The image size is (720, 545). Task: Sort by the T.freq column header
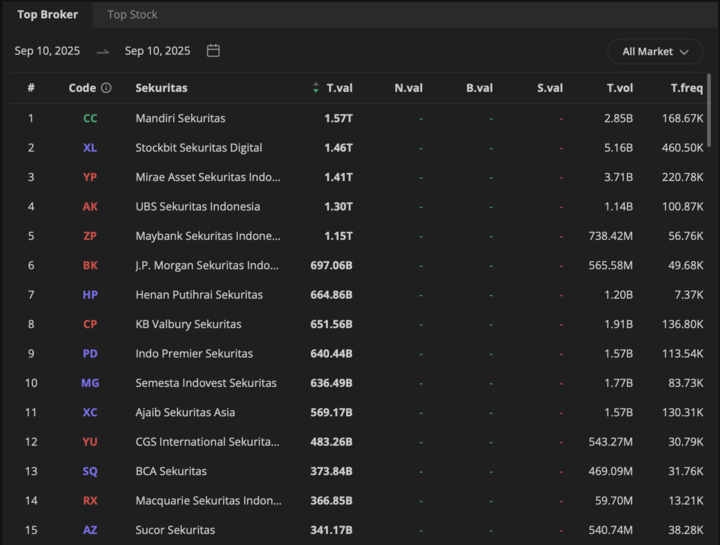click(686, 88)
